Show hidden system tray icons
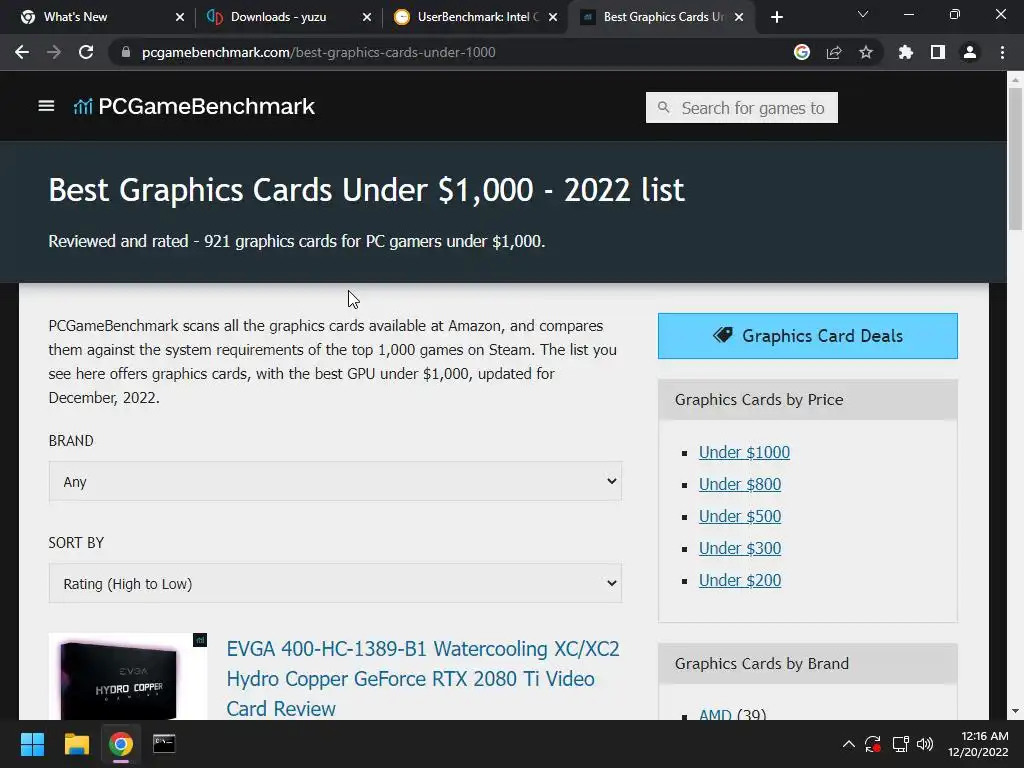The image size is (1024, 768). pyautogui.click(x=848, y=744)
